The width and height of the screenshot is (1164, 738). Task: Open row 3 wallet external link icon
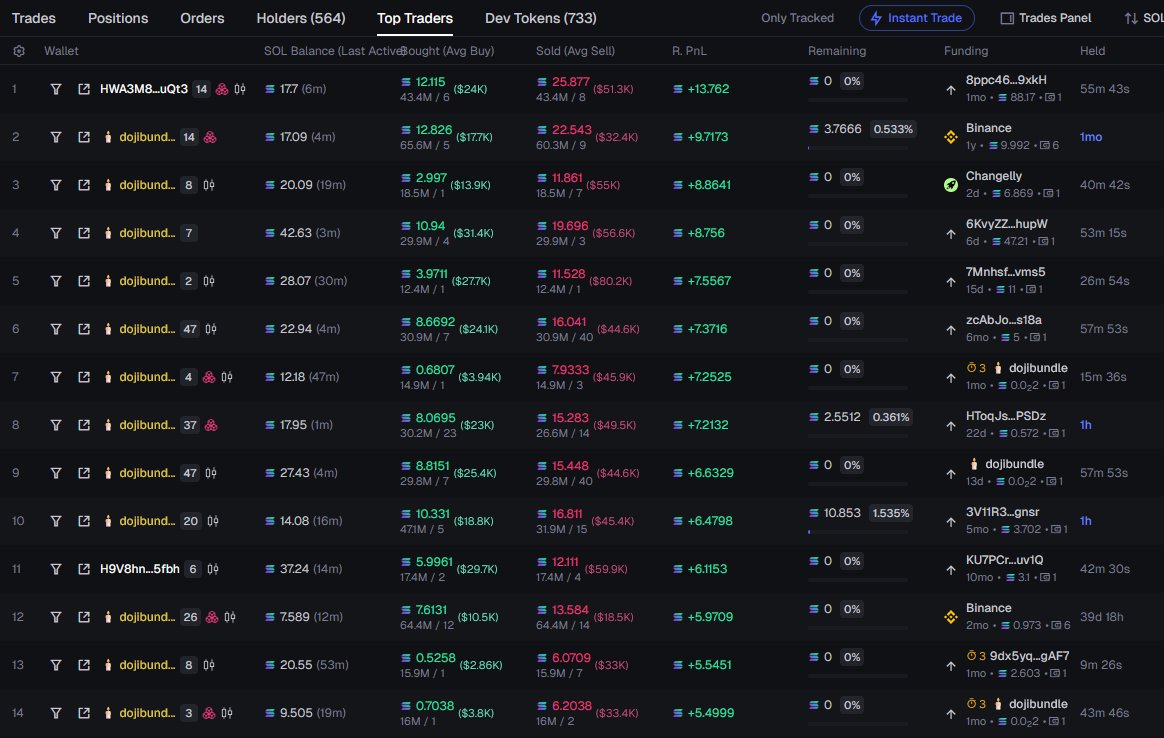(x=84, y=185)
